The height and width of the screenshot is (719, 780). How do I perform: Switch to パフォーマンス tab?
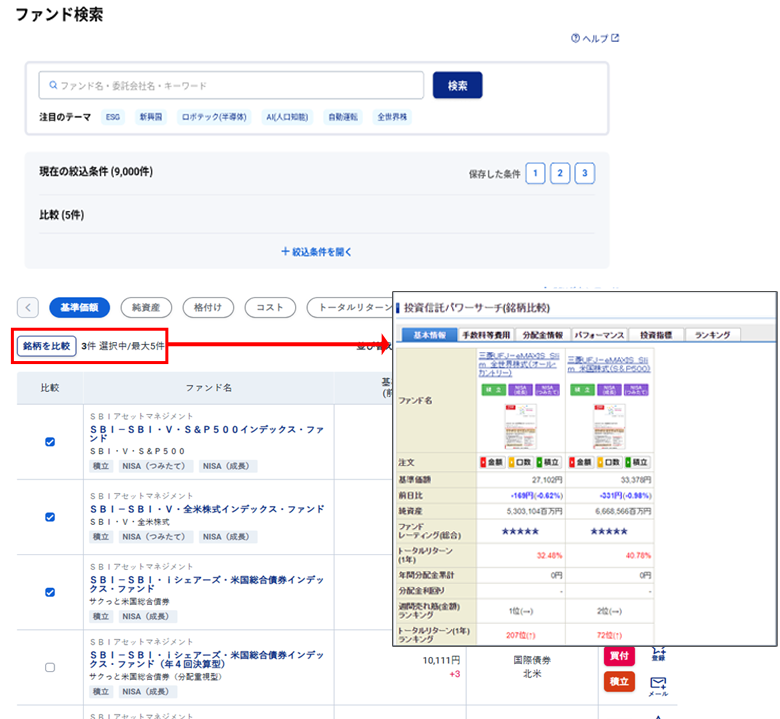(x=599, y=335)
